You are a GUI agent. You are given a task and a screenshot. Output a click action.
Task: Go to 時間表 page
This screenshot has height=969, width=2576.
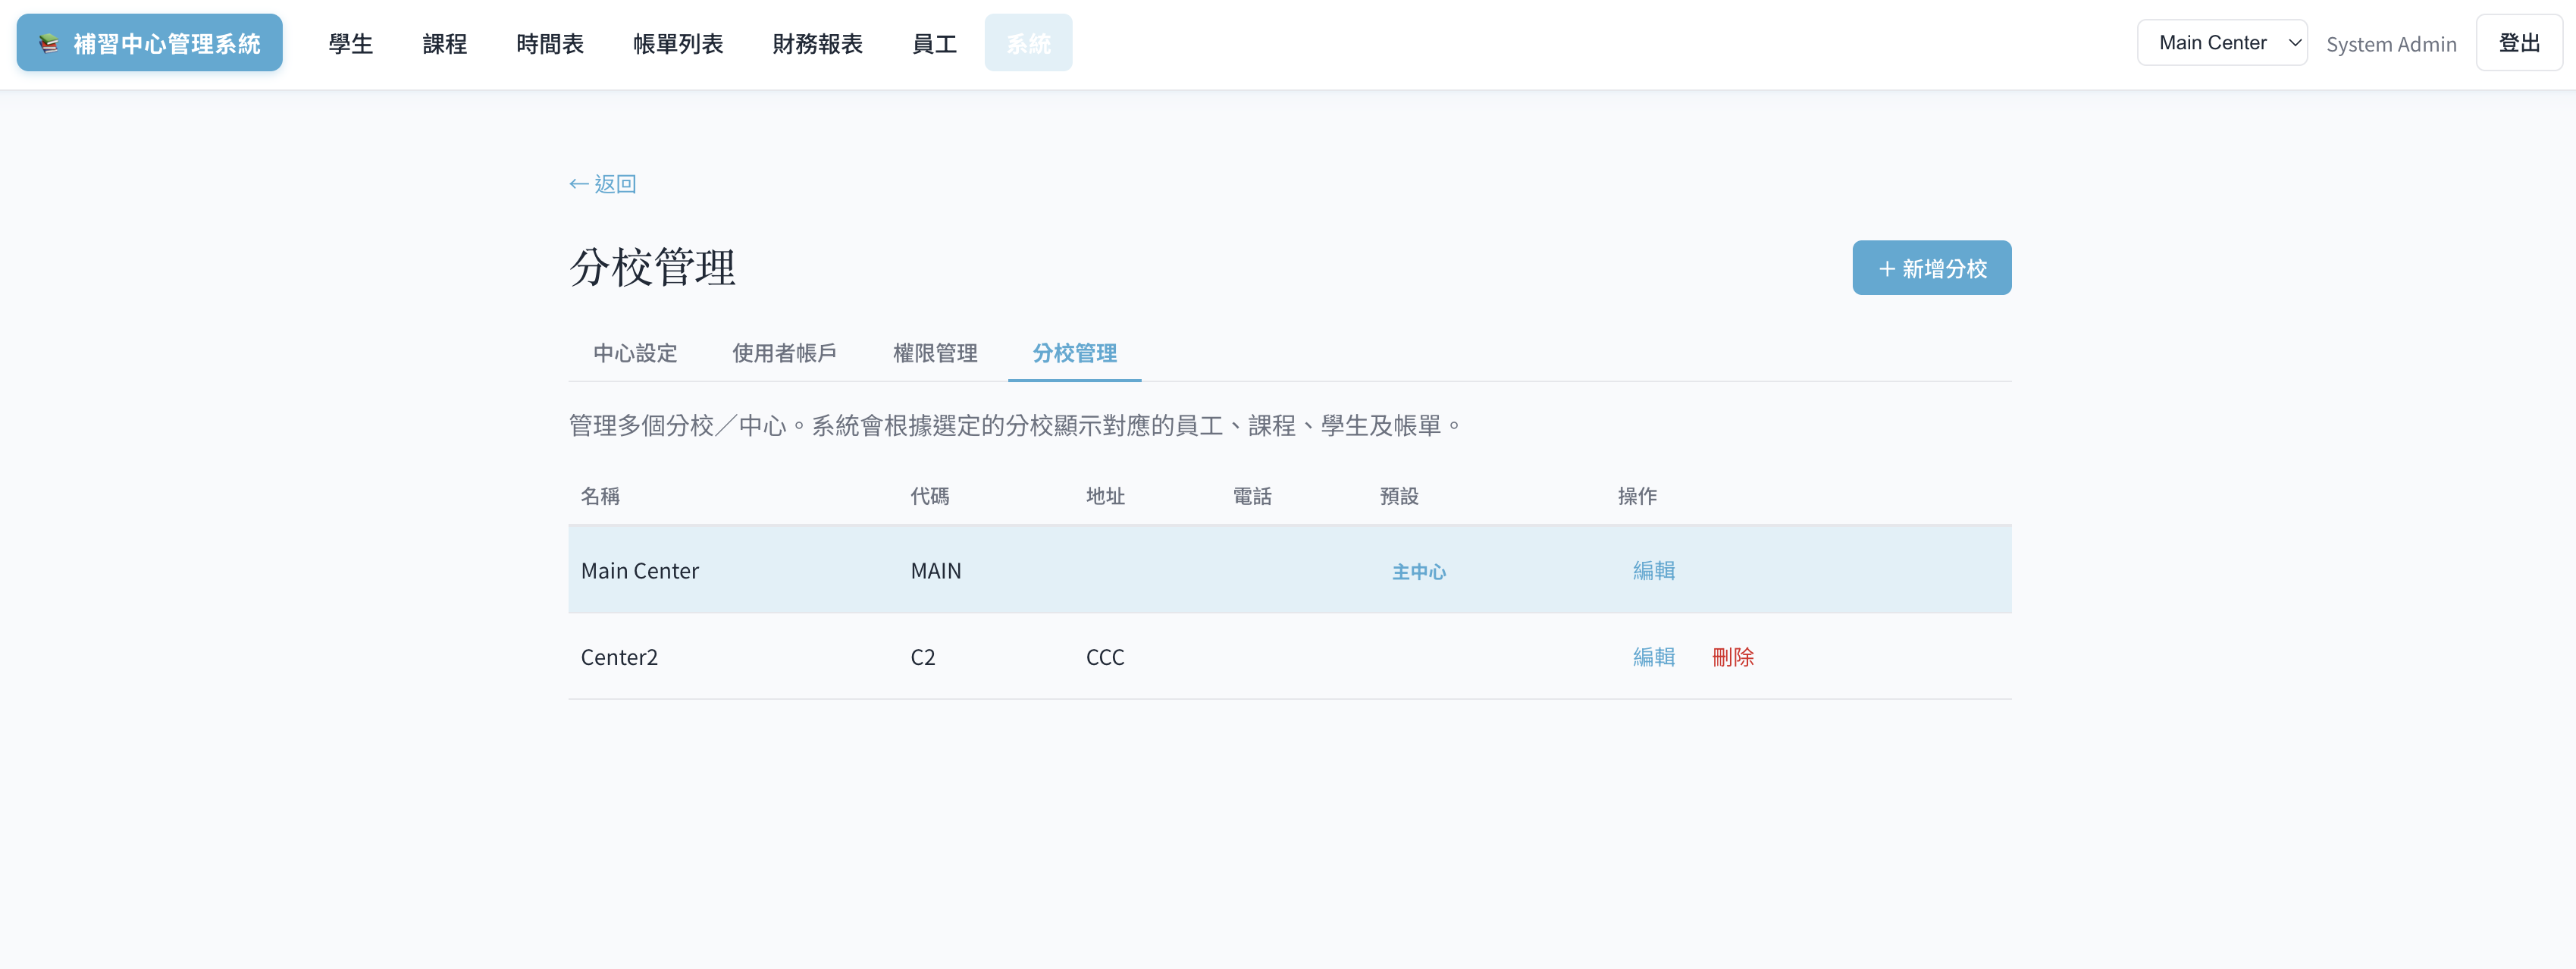coord(550,43)
